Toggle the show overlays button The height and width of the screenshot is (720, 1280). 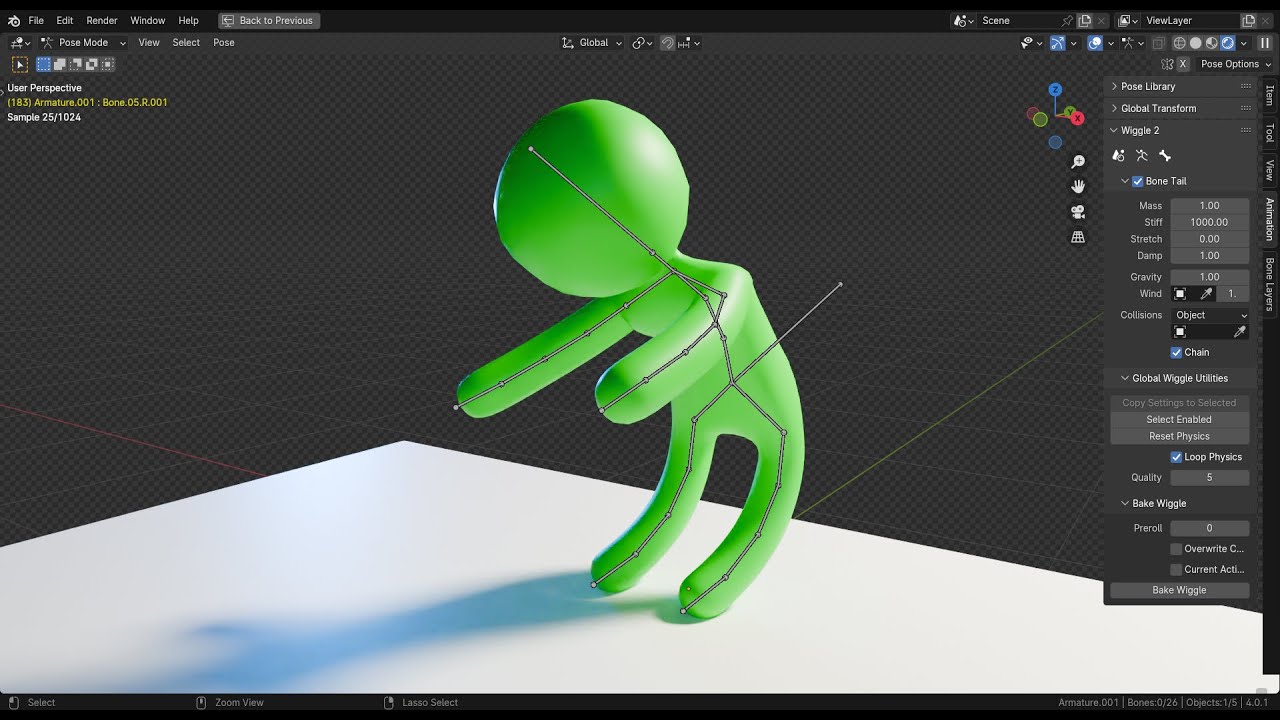pos(1095,43)
